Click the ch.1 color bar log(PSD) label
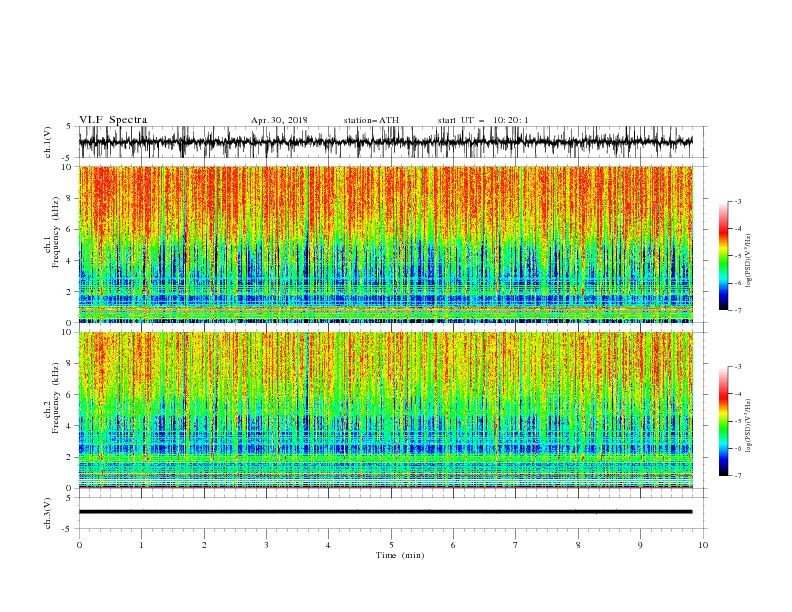The height and width of the screenshot is (612, 792). pyautogui.click(x=749, y=261)
